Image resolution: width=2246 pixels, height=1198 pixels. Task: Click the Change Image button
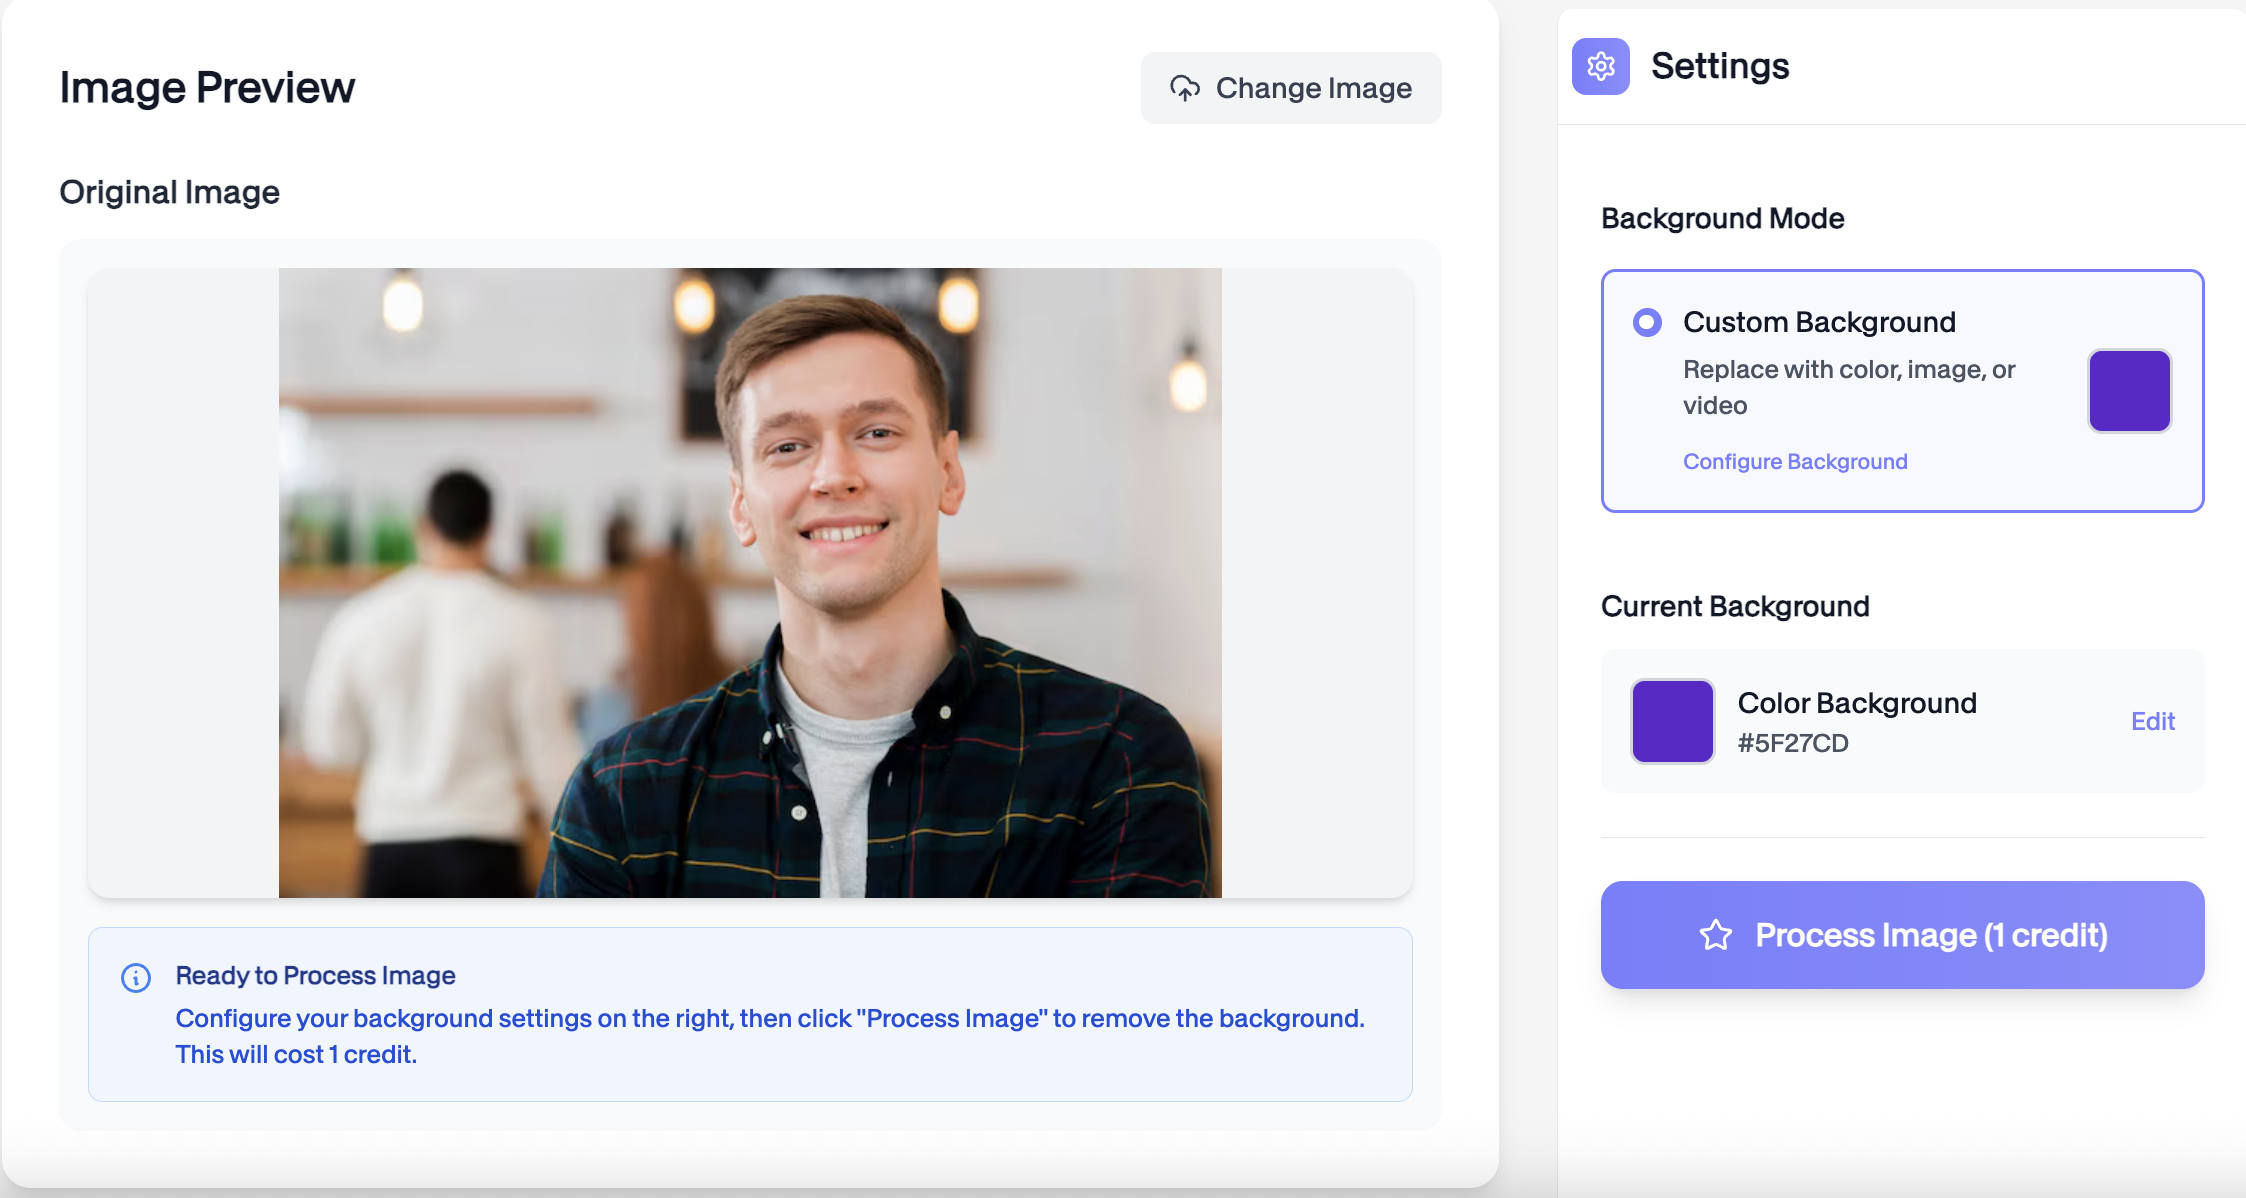pos(1290,88)
